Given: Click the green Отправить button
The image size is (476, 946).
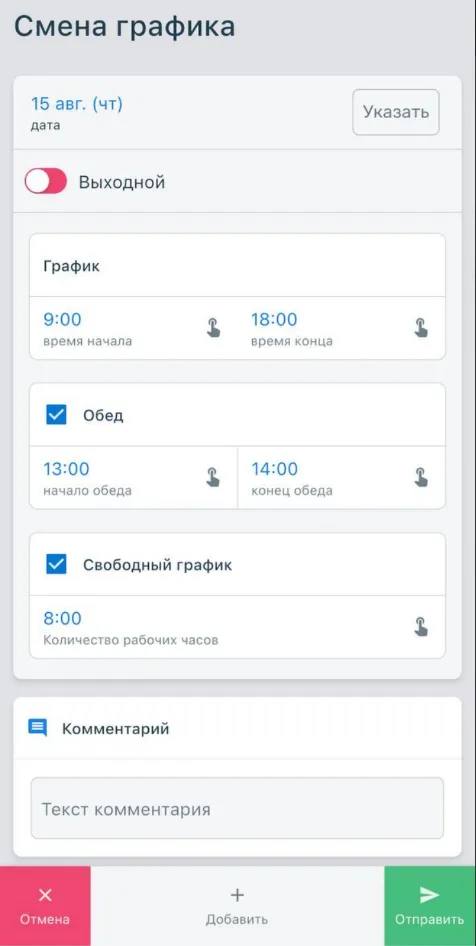Looking at the screenshot, I should coord(430,906).
